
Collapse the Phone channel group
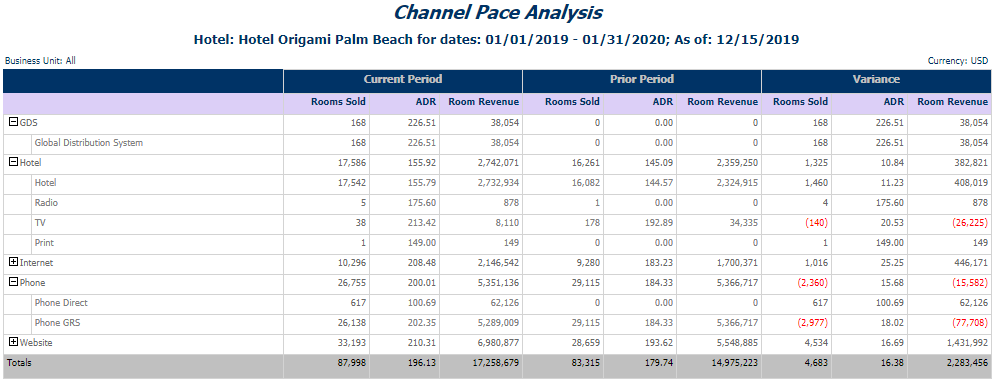tap(13, 283)
